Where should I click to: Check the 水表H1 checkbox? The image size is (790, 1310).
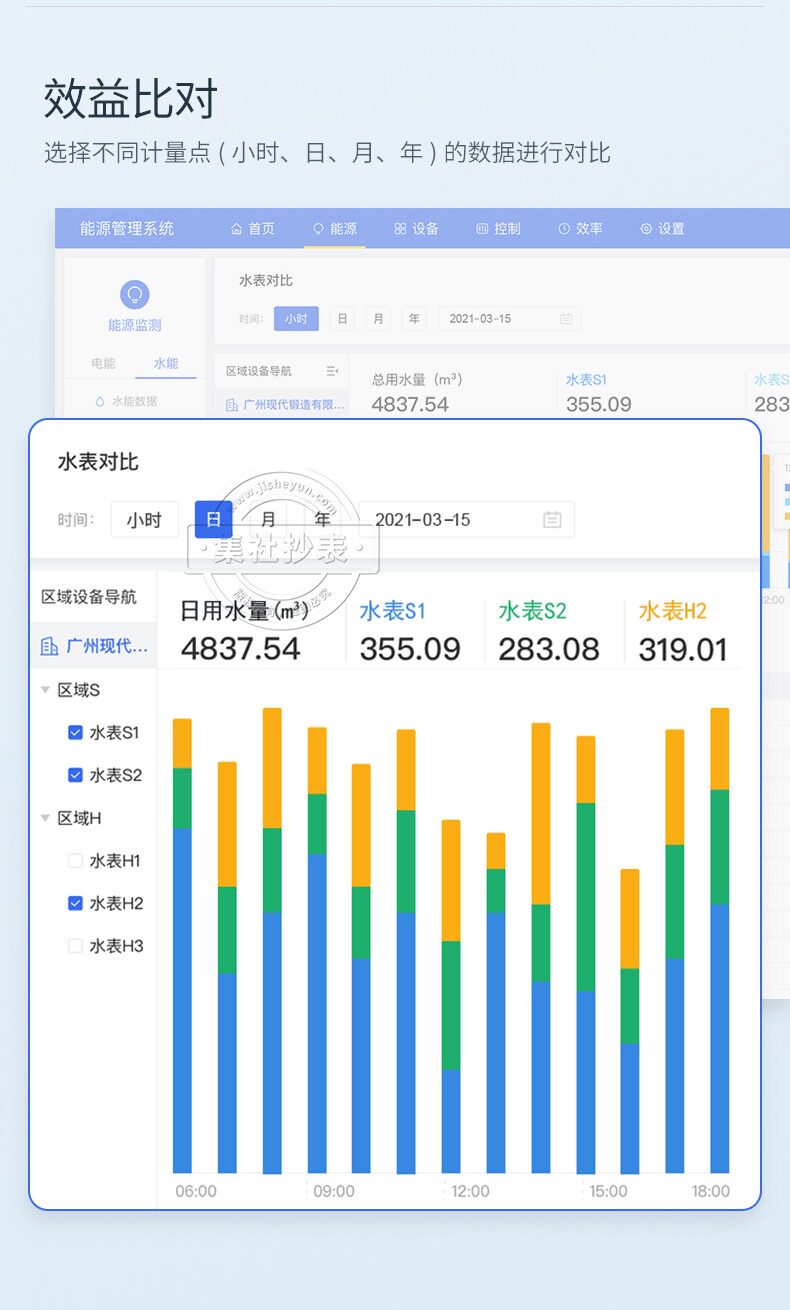point(75,861)
